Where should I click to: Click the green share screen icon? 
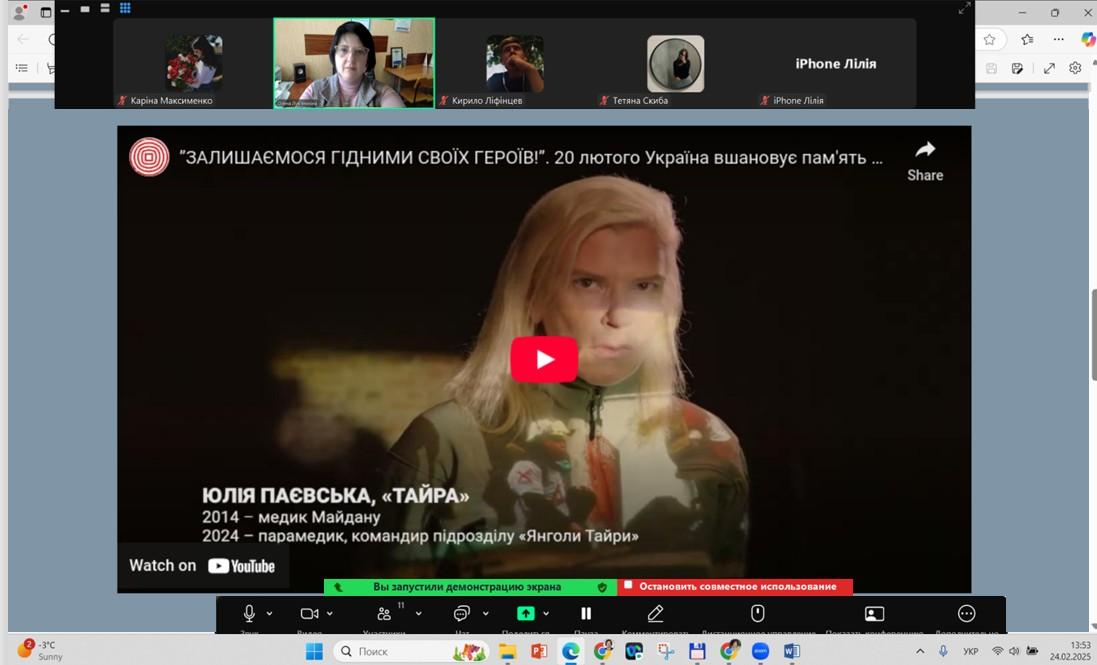525,613
